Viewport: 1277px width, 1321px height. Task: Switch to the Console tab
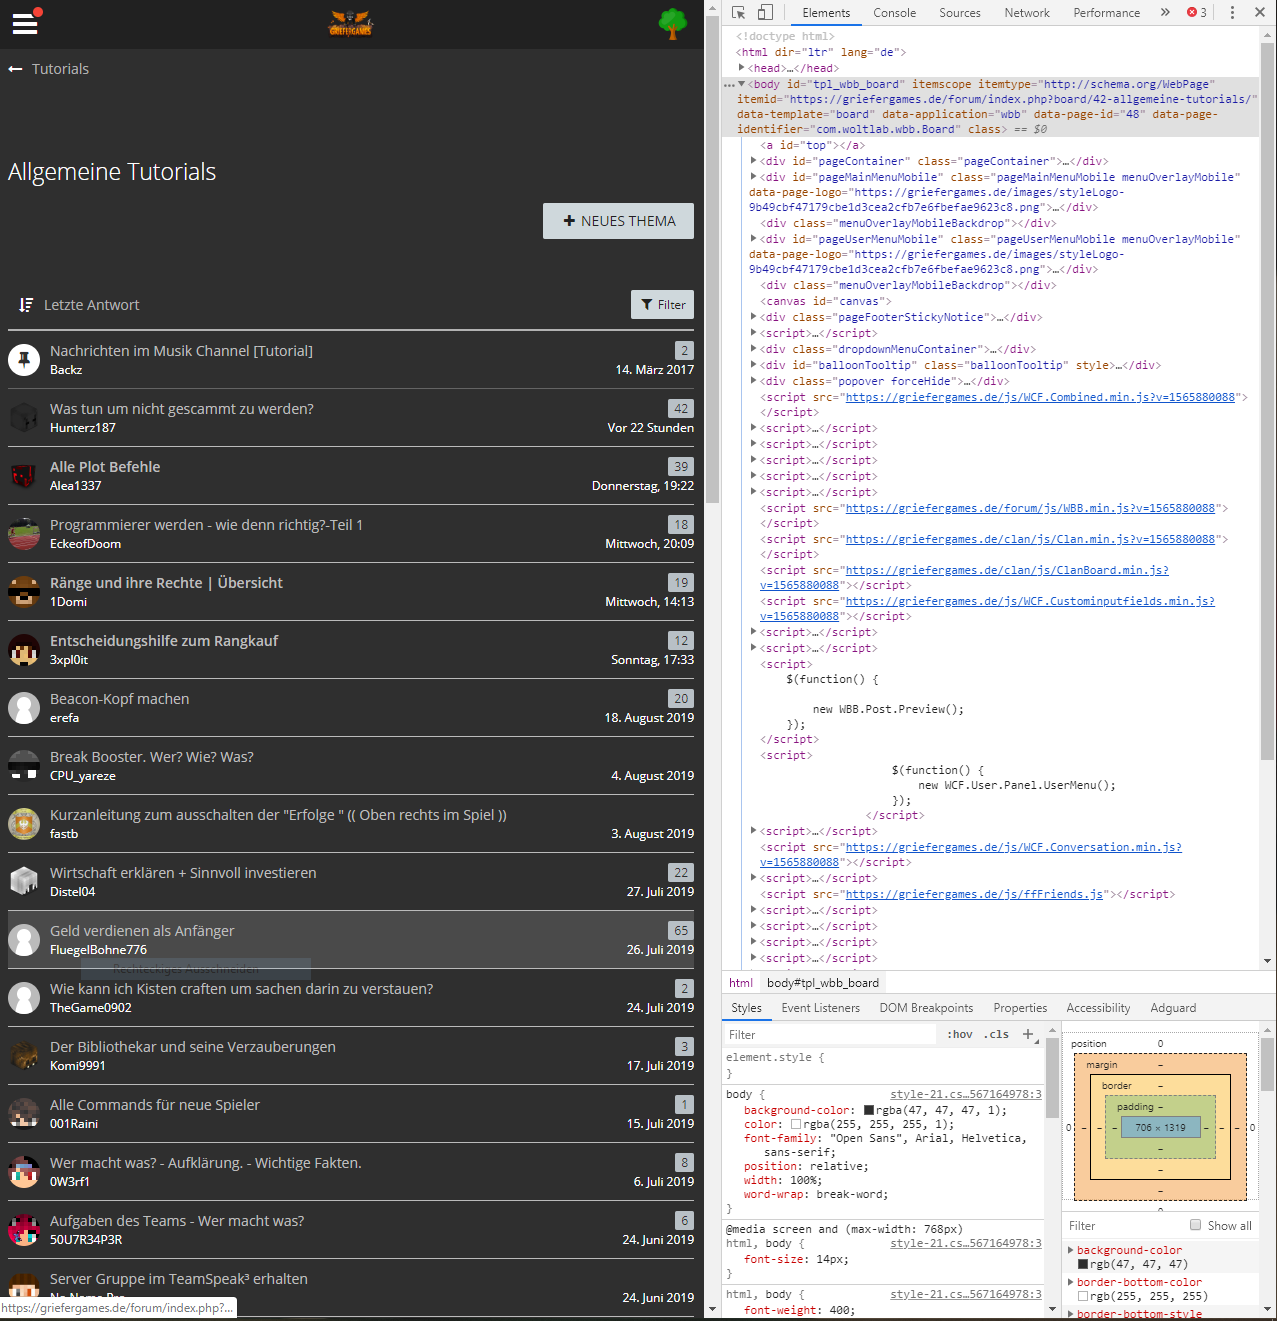(x=894, y=13)
